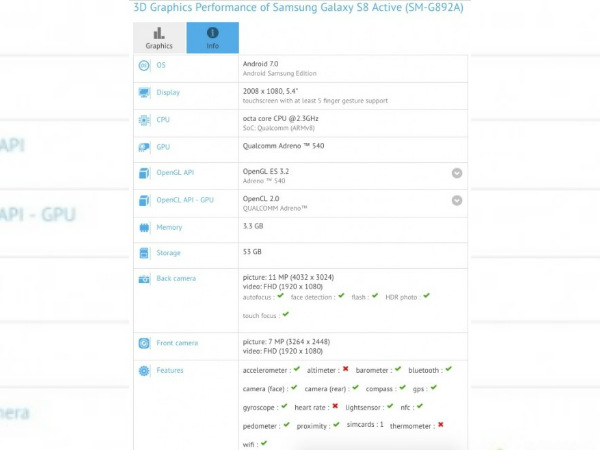Click the OS label
The width and height of the screenshot is (600, 450).
tap(161, 65)
